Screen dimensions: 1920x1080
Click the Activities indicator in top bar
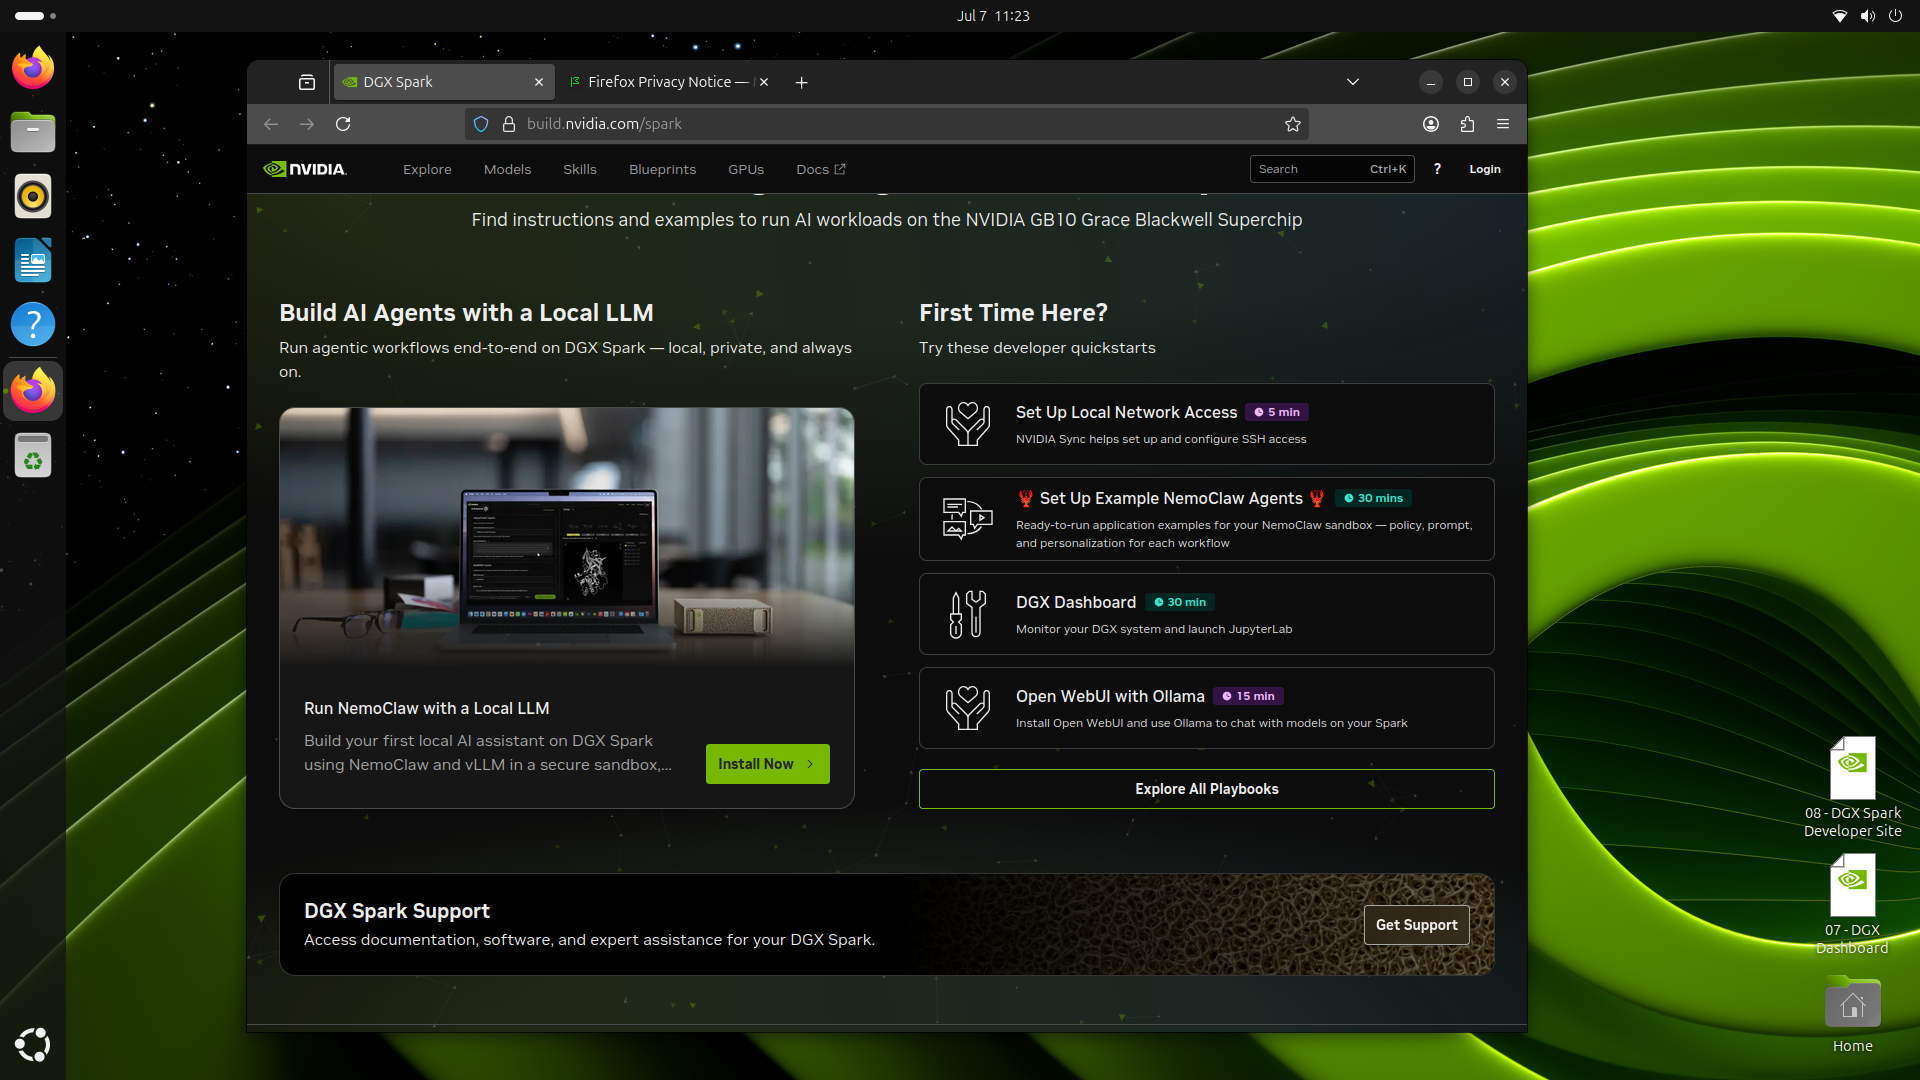coord(35,16)
